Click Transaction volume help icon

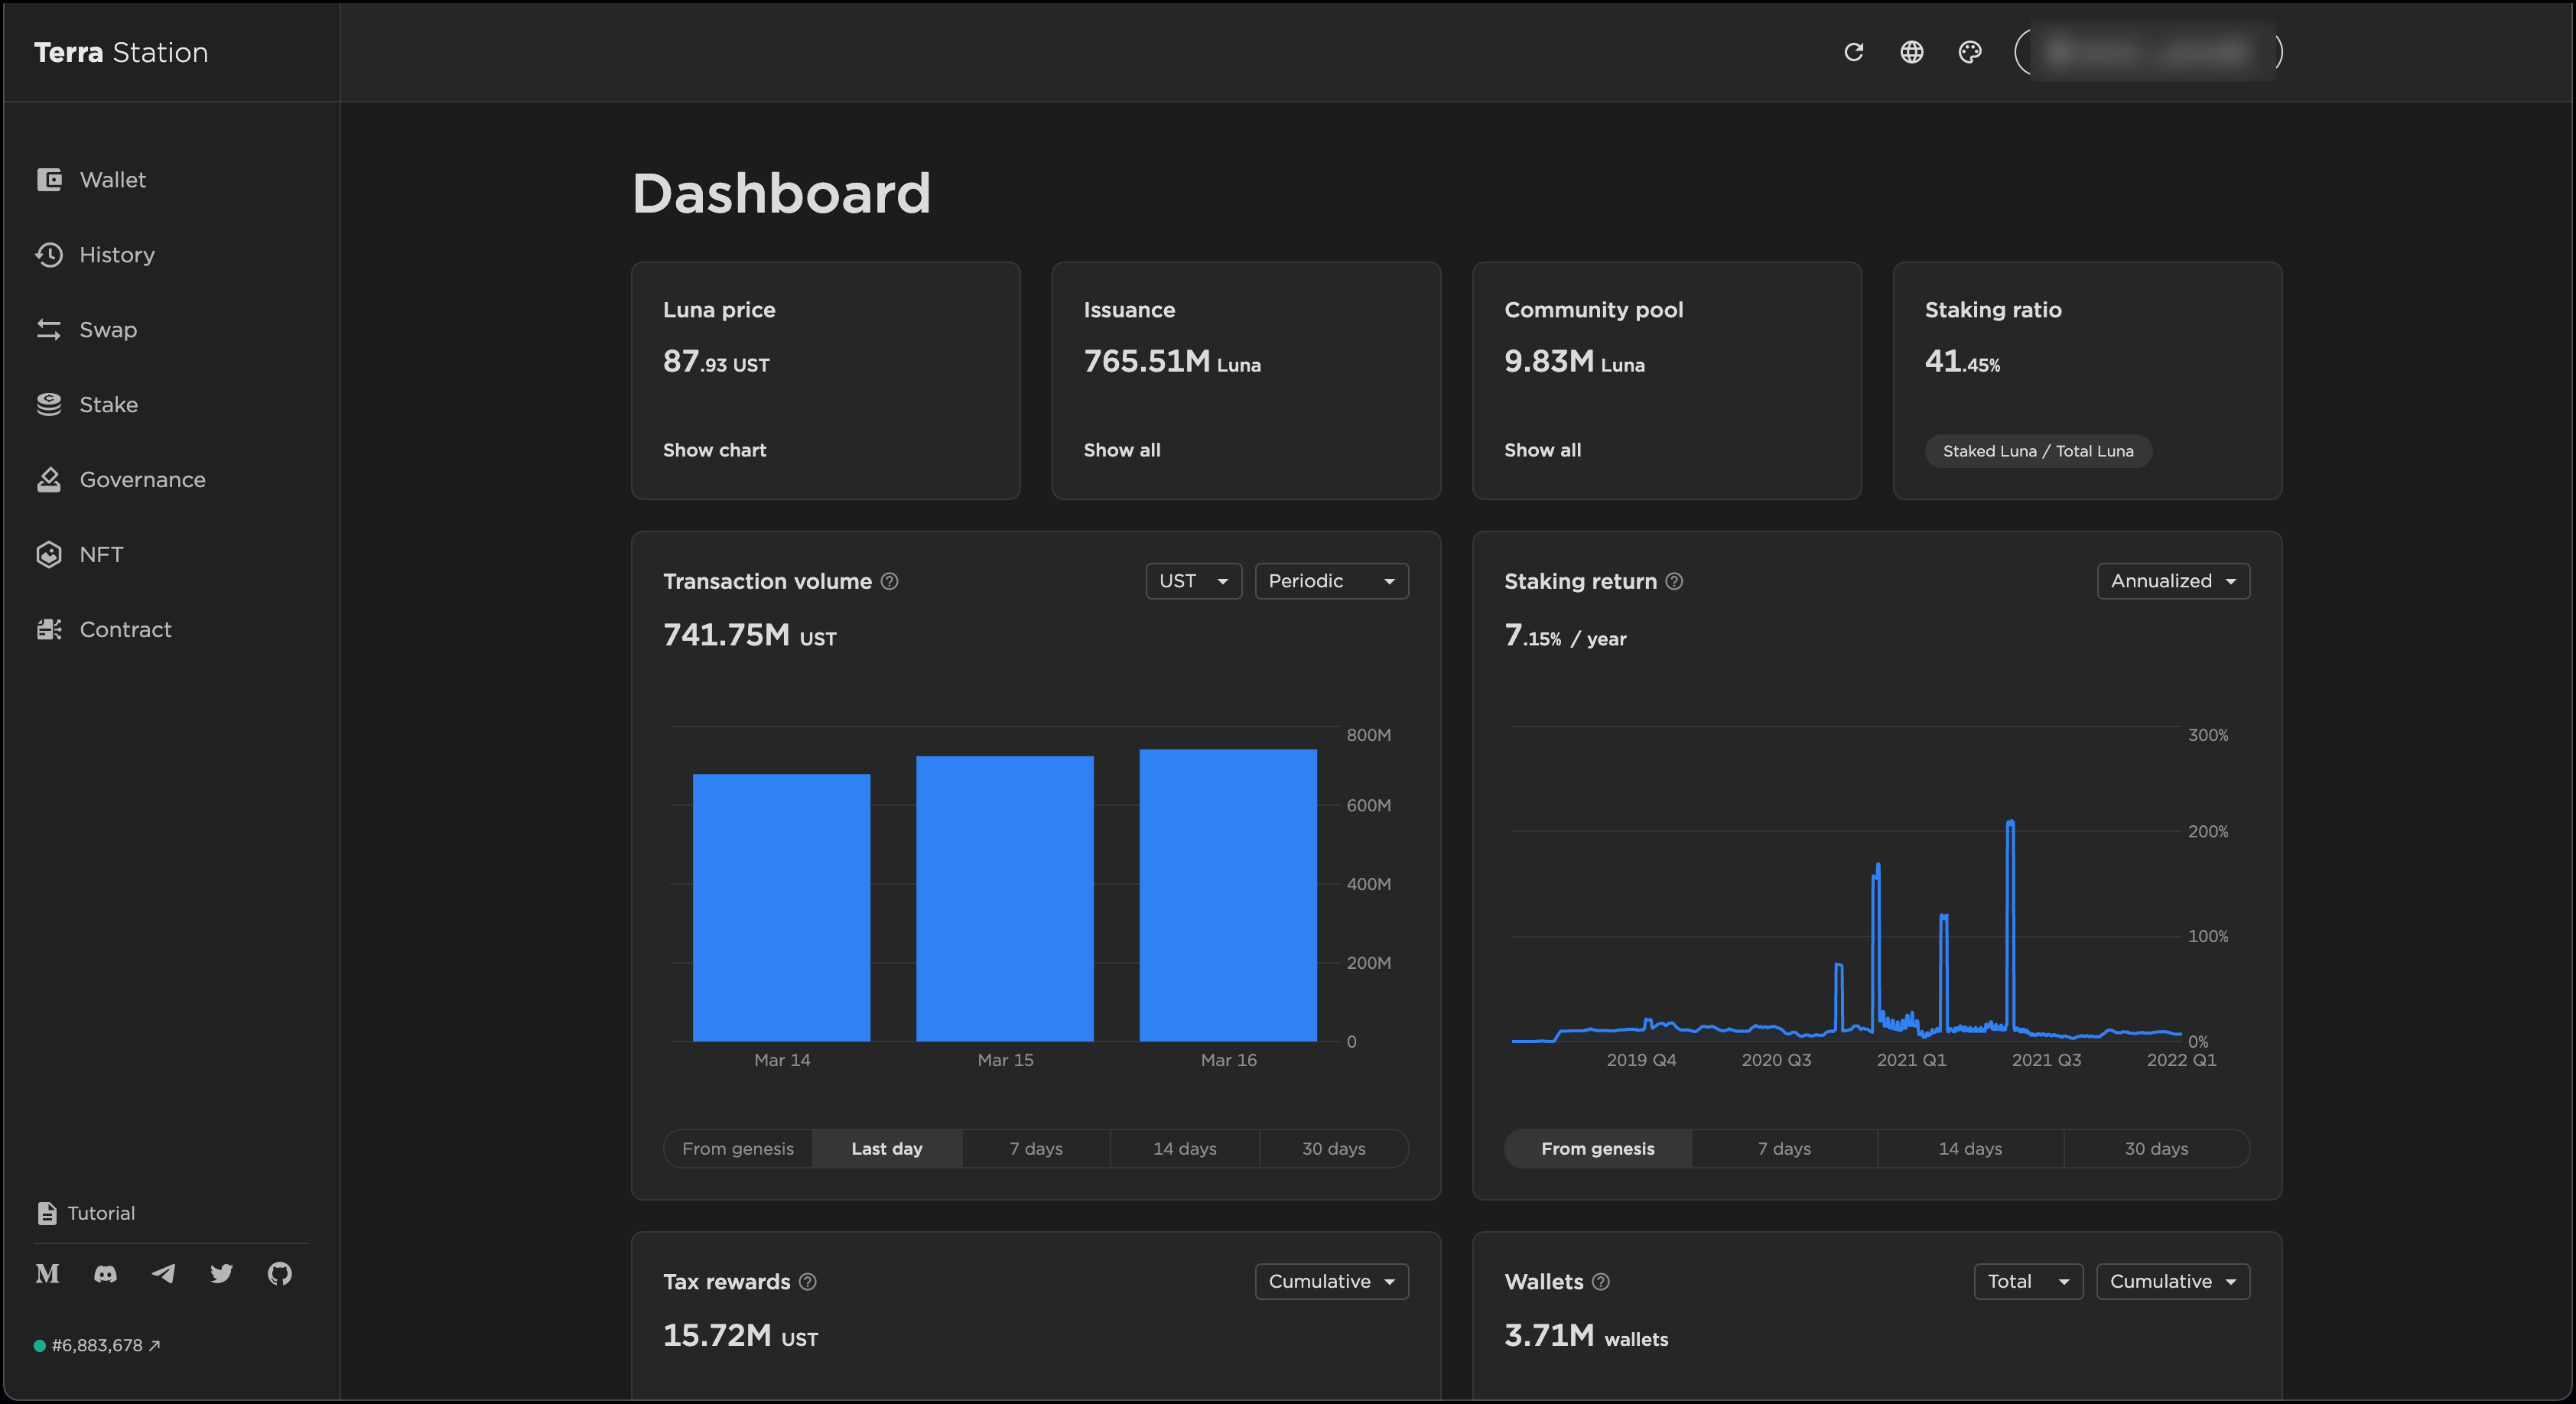[x=889, y=581]
